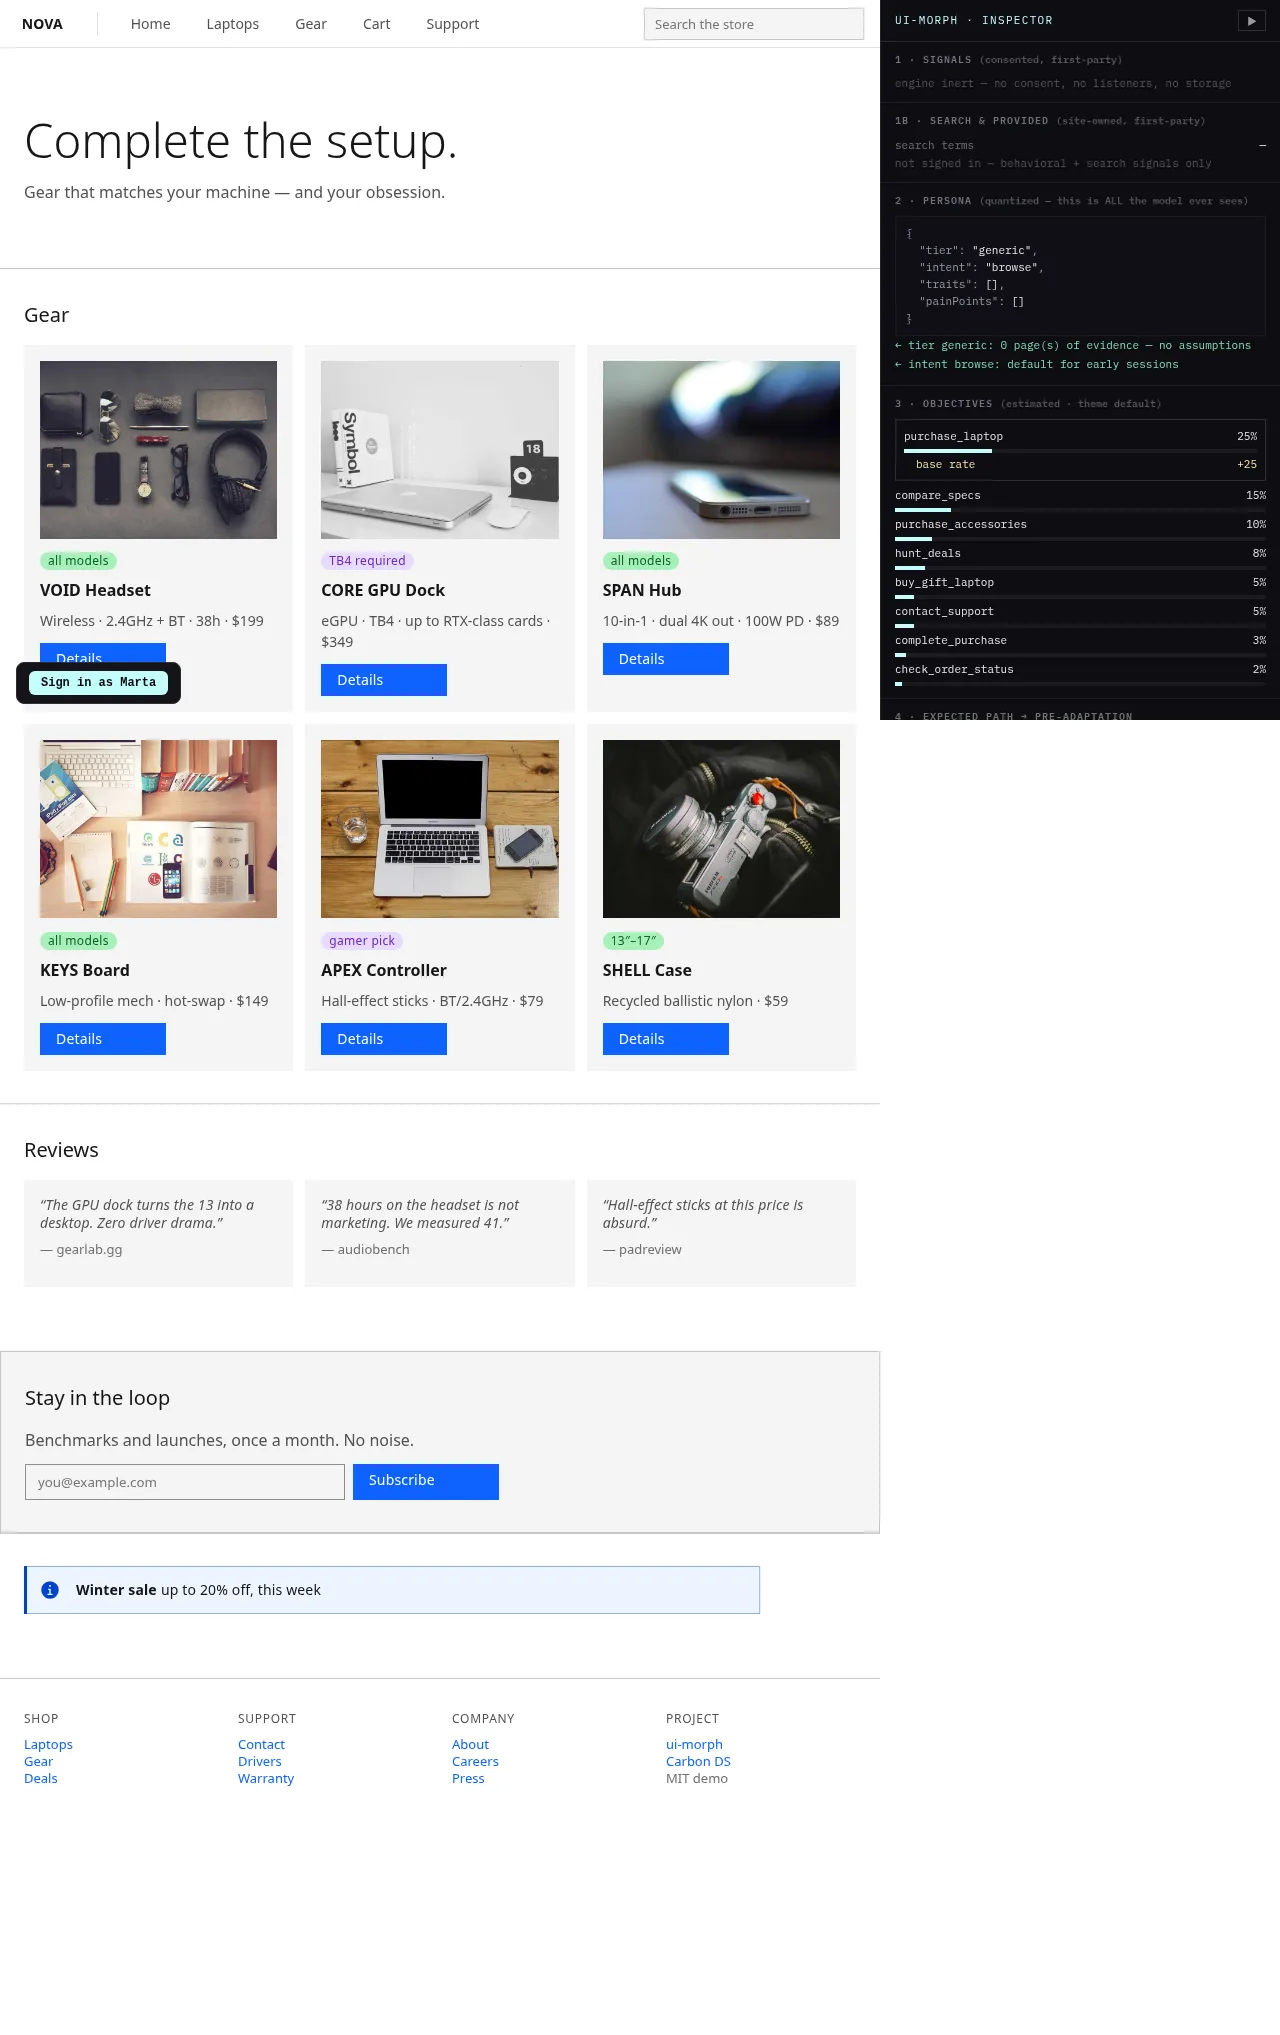The width and height of the screenshot is (1280, 2035).
Task: Open the Warranty footer link
Action: [266, 1778]
